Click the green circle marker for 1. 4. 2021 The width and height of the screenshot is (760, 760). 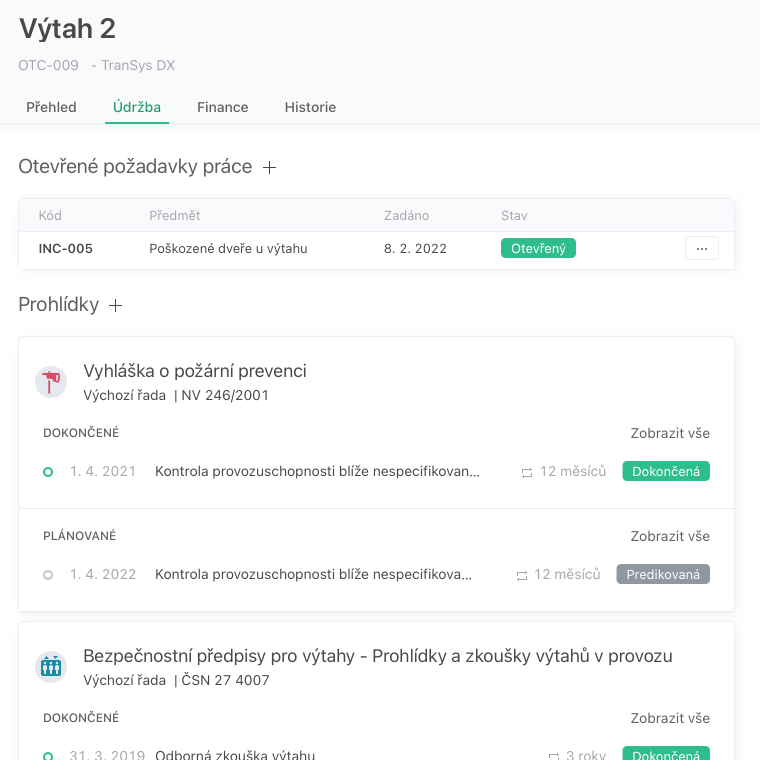[48, 472]
